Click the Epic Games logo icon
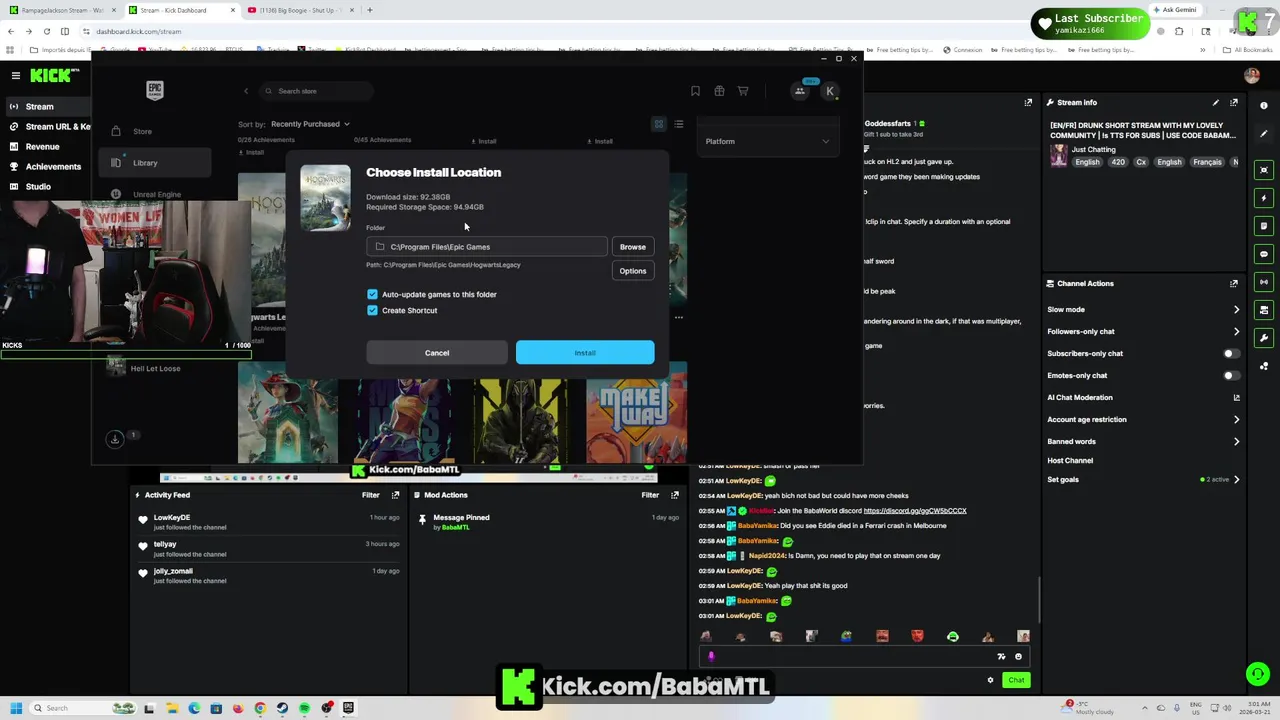This screenshot has width=1280, height=720. point(155,91)
